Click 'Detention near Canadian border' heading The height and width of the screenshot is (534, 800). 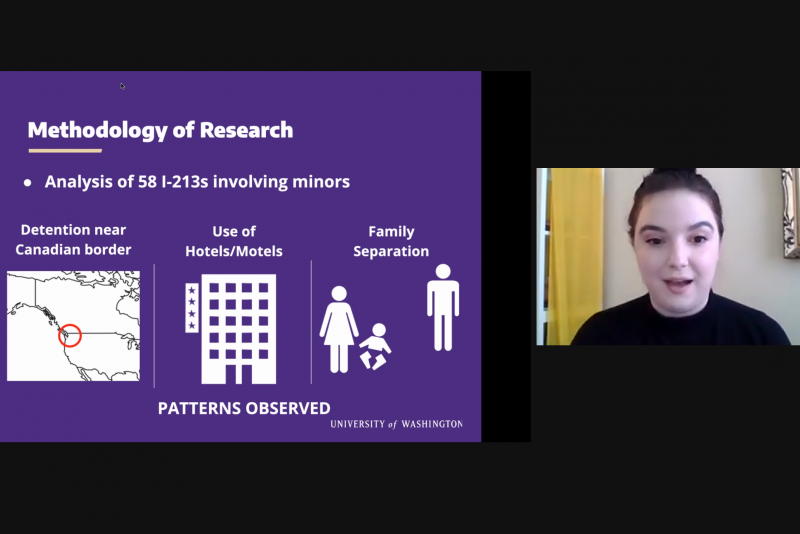click(x=73, y=240)
